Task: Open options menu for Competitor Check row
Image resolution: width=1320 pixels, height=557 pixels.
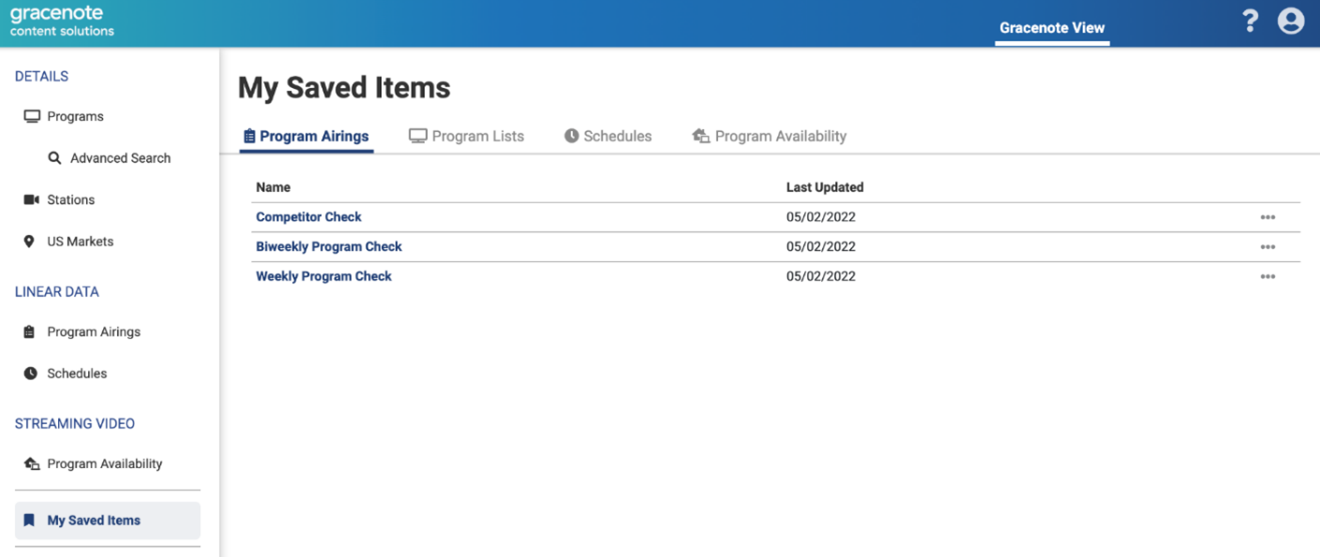Action: click(1267, 217)
